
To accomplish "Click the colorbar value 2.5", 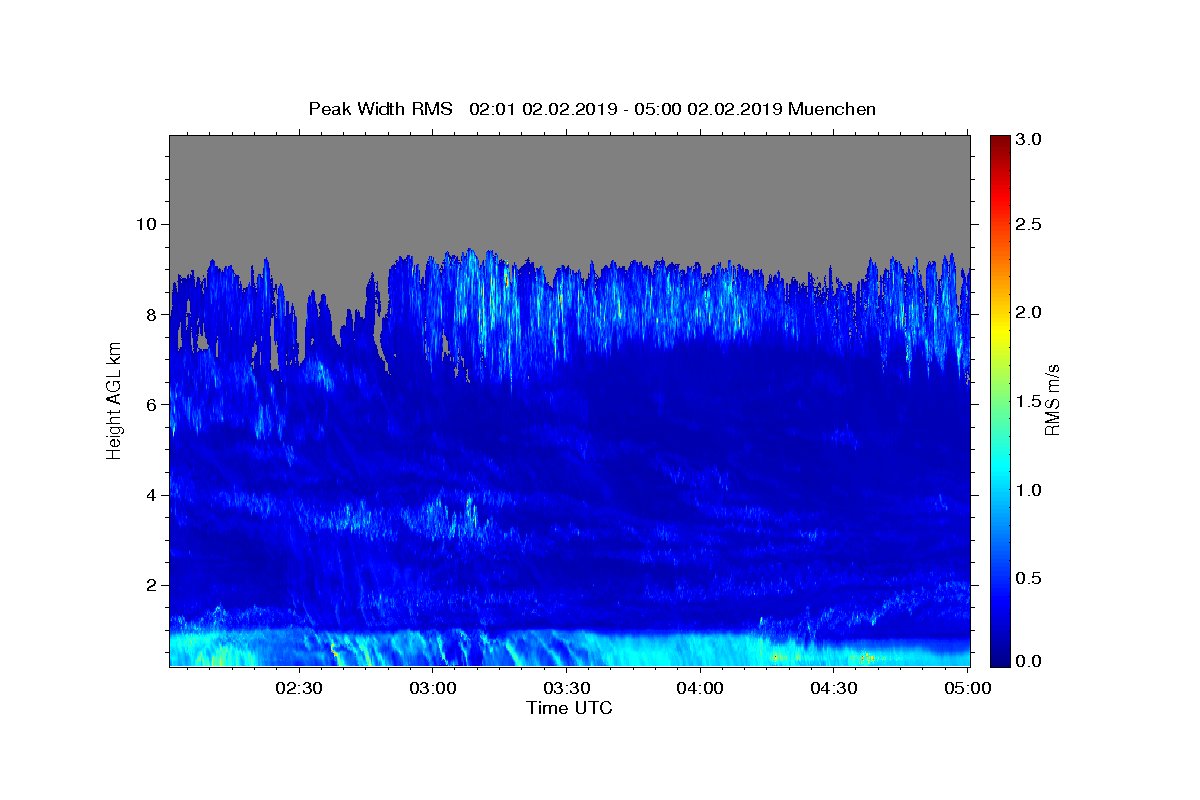I will pos(1029,224).
